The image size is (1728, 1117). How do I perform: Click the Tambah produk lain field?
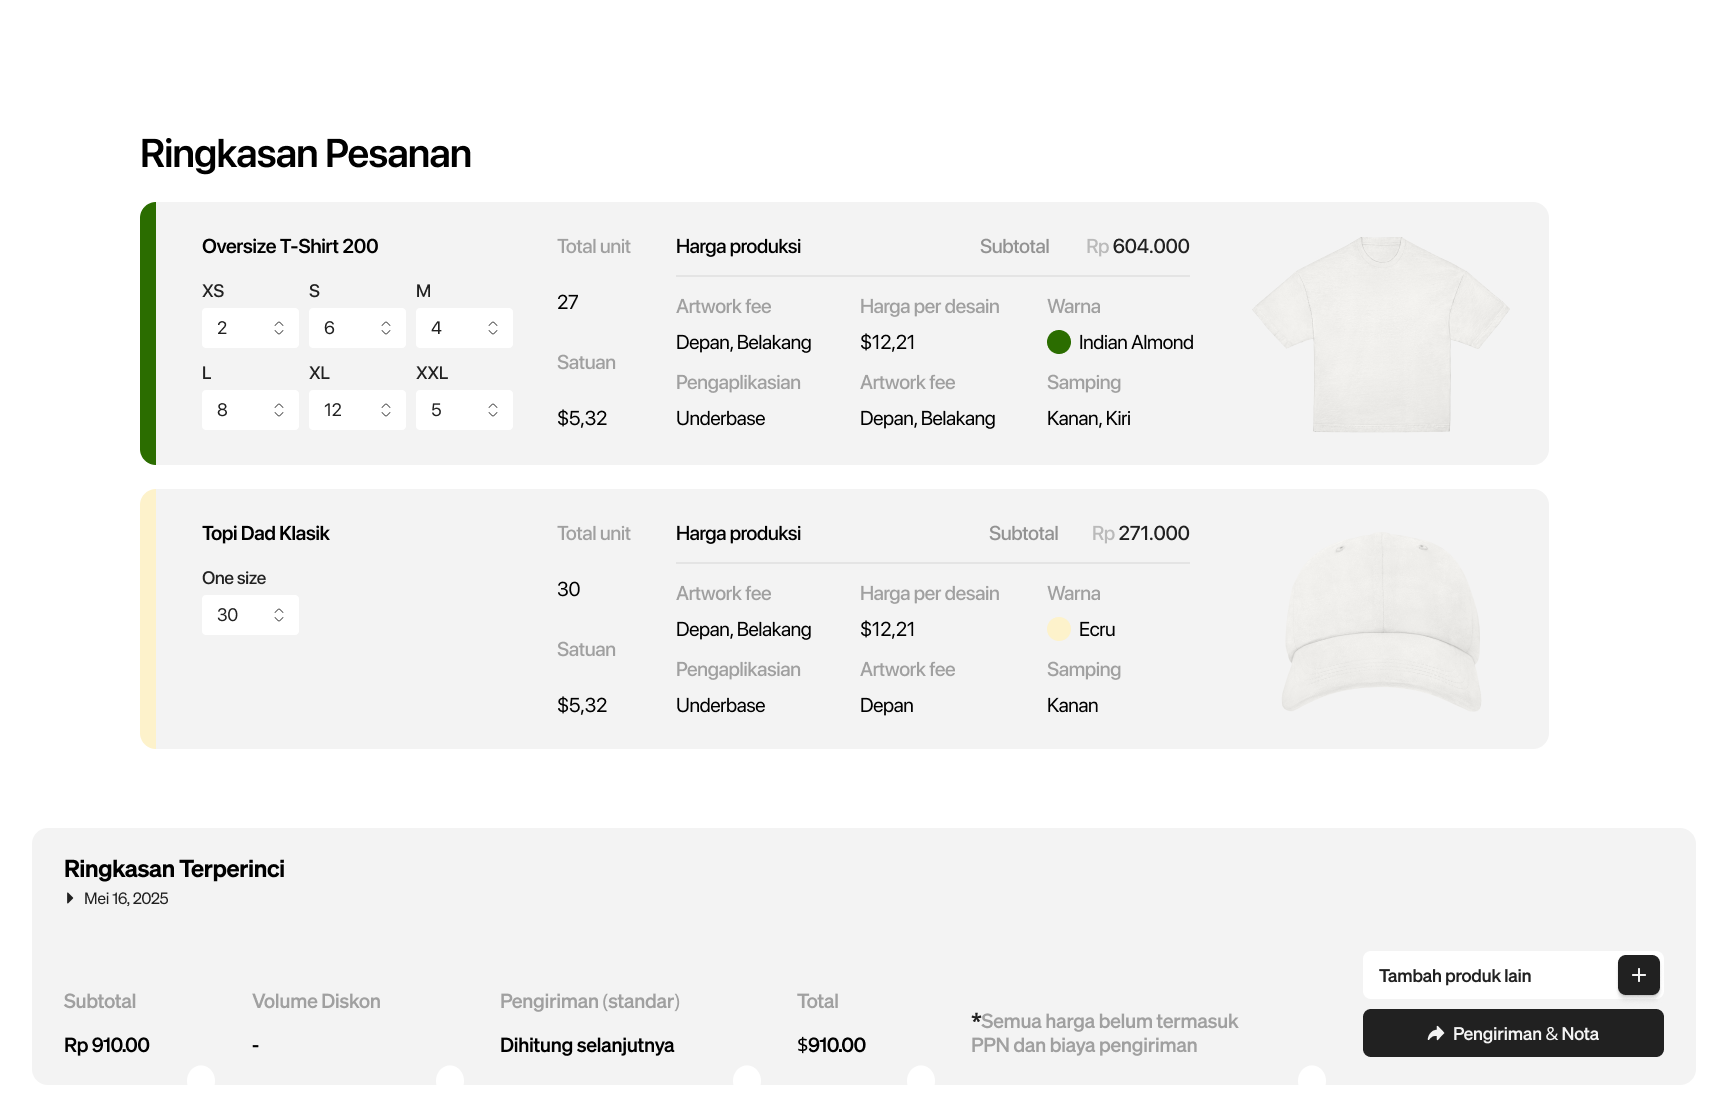[x=1488, y=975]
